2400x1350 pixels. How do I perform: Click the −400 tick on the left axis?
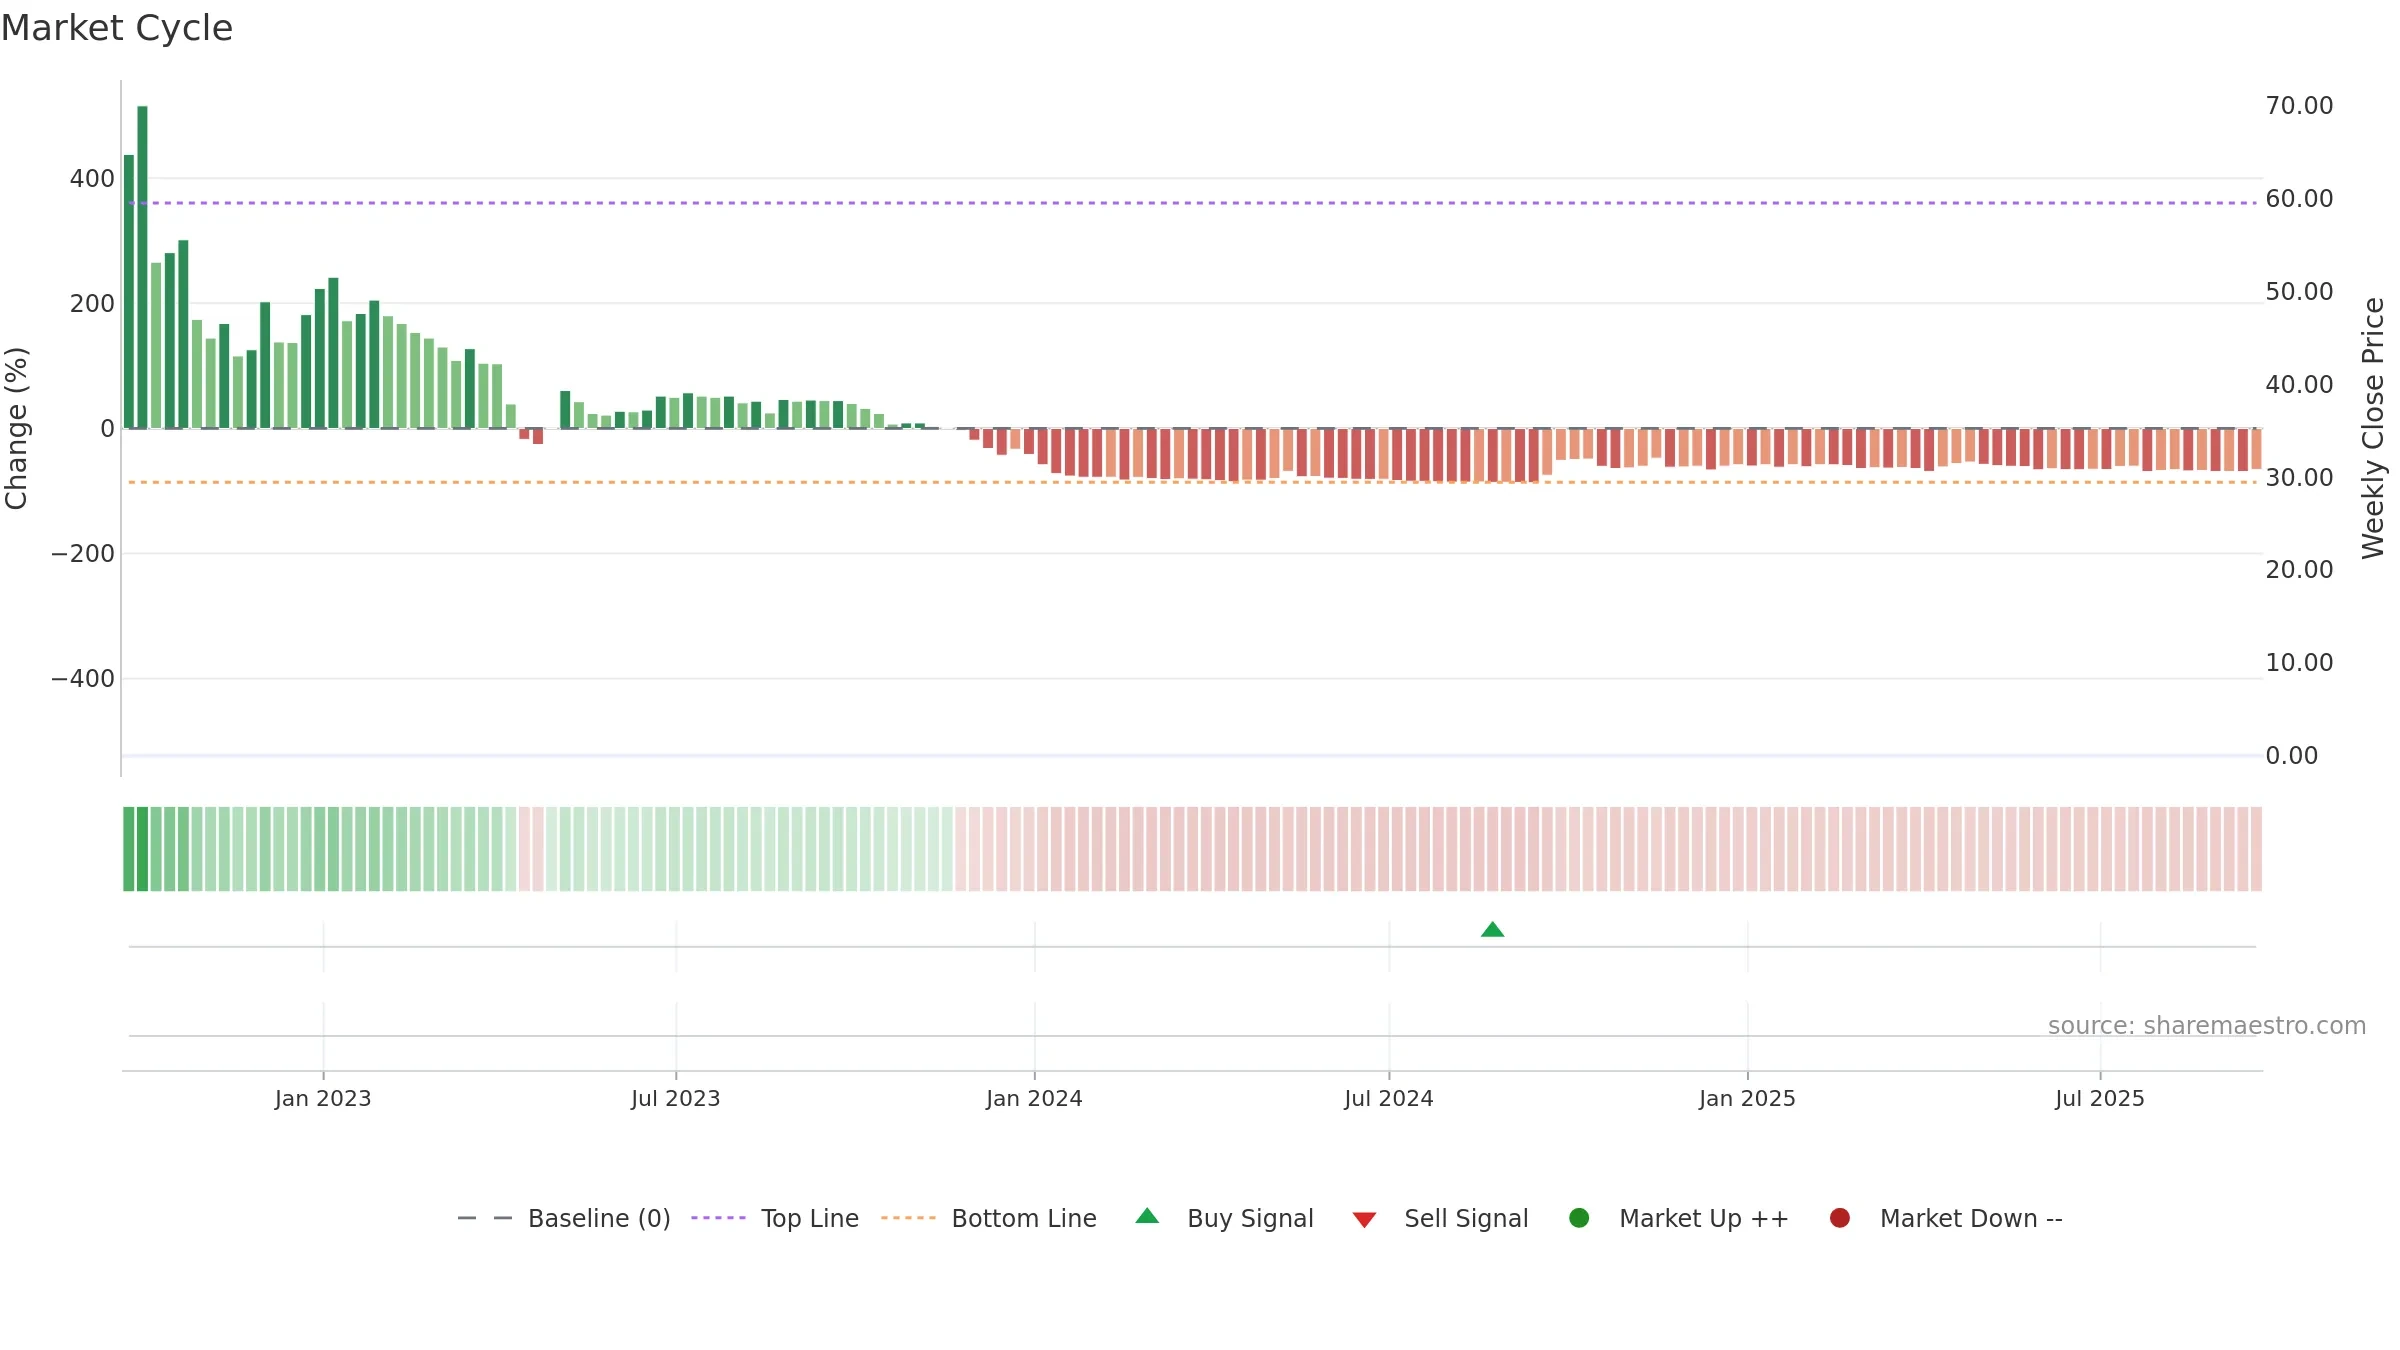83,679
